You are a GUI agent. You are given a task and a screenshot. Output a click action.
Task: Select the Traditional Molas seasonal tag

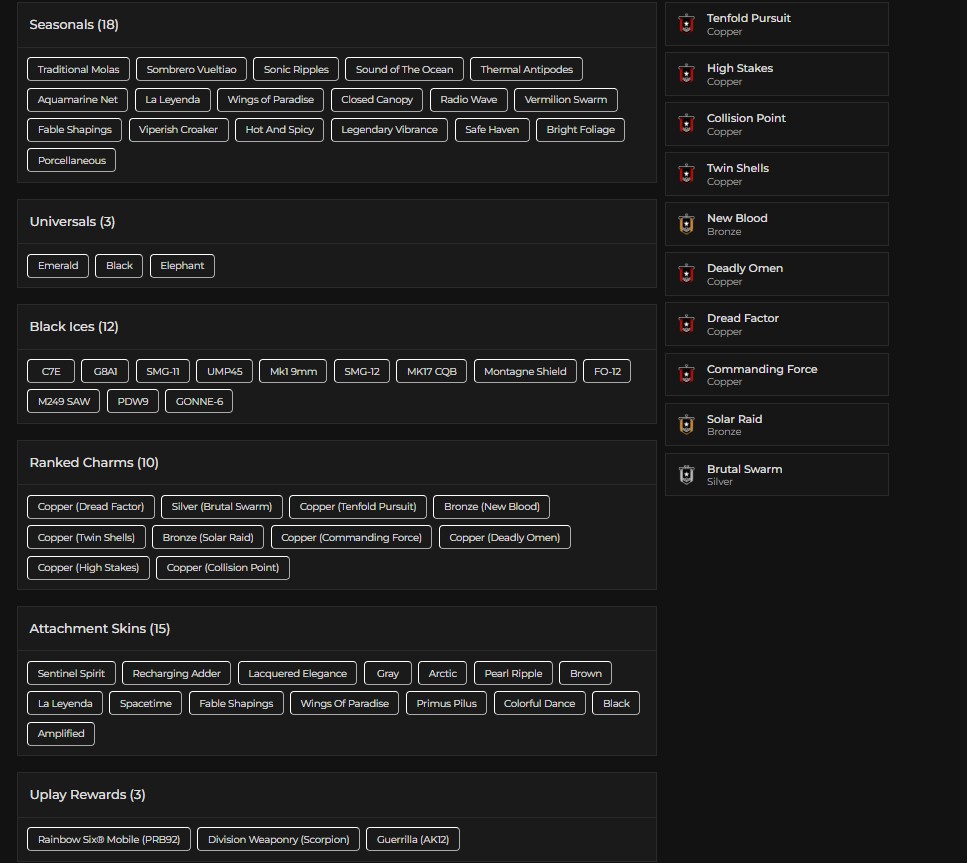[78, 69]
